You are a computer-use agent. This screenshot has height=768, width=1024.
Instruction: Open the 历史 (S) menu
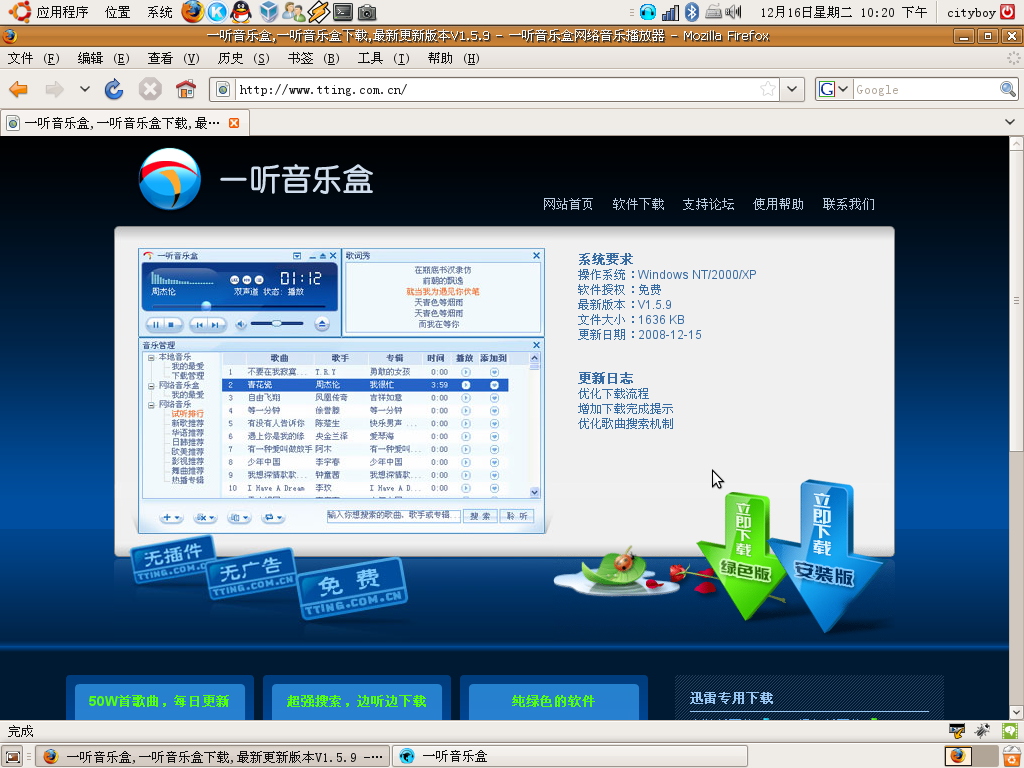(243, 59)
